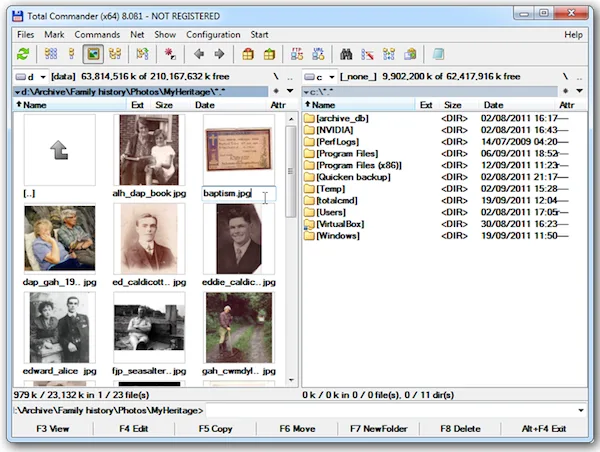Image resolution: width=600 pixels, height=452 pixels.
Task: Click the green Reread source refresh icon
Action: (23, 54)
